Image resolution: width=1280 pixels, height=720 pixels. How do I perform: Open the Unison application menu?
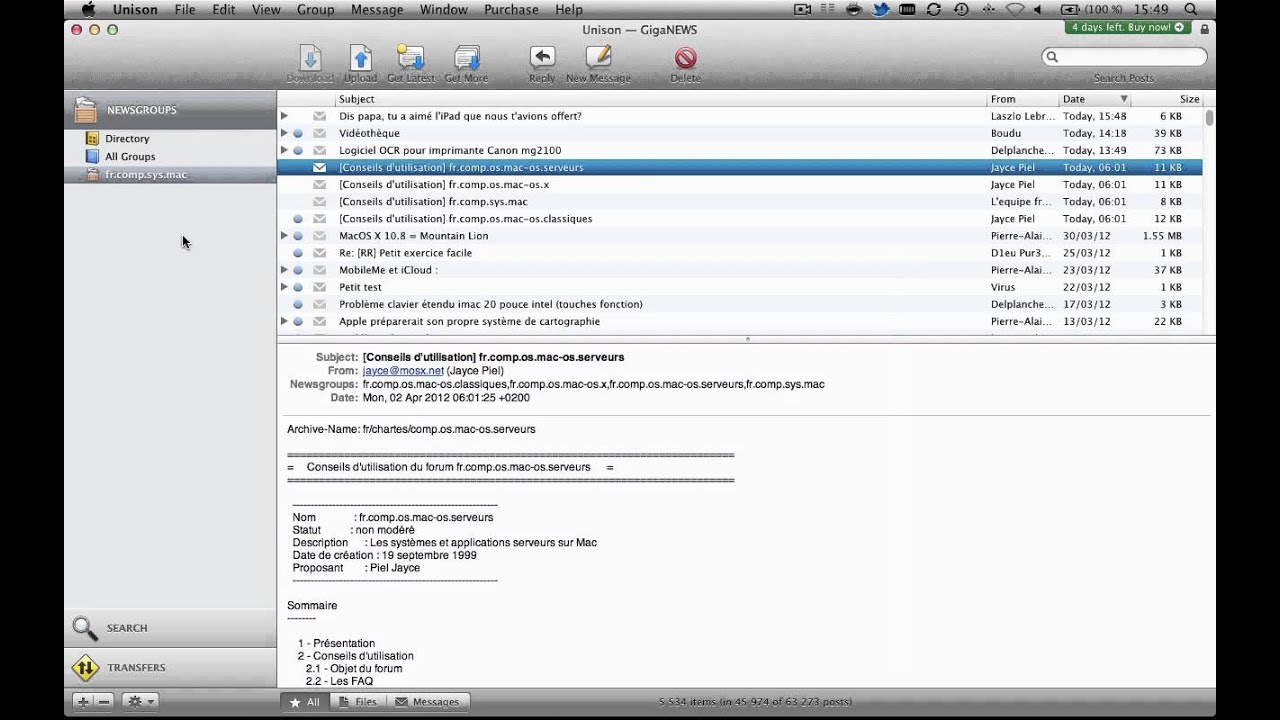(x=135, y=9)
